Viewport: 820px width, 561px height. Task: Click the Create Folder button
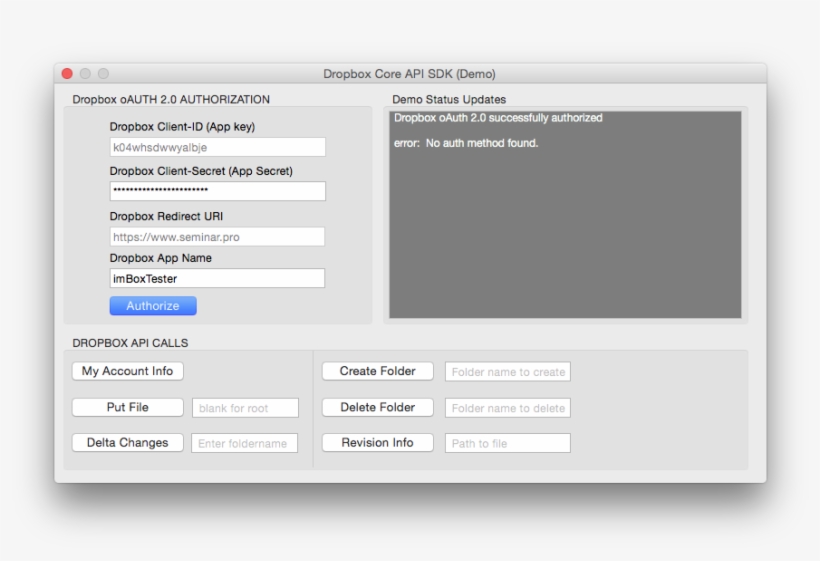378,371
